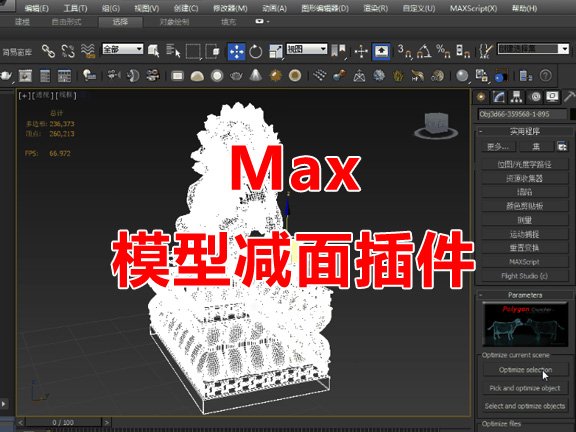Open the rendered frame window icon
576x432 pixels.
pos(25,76)
